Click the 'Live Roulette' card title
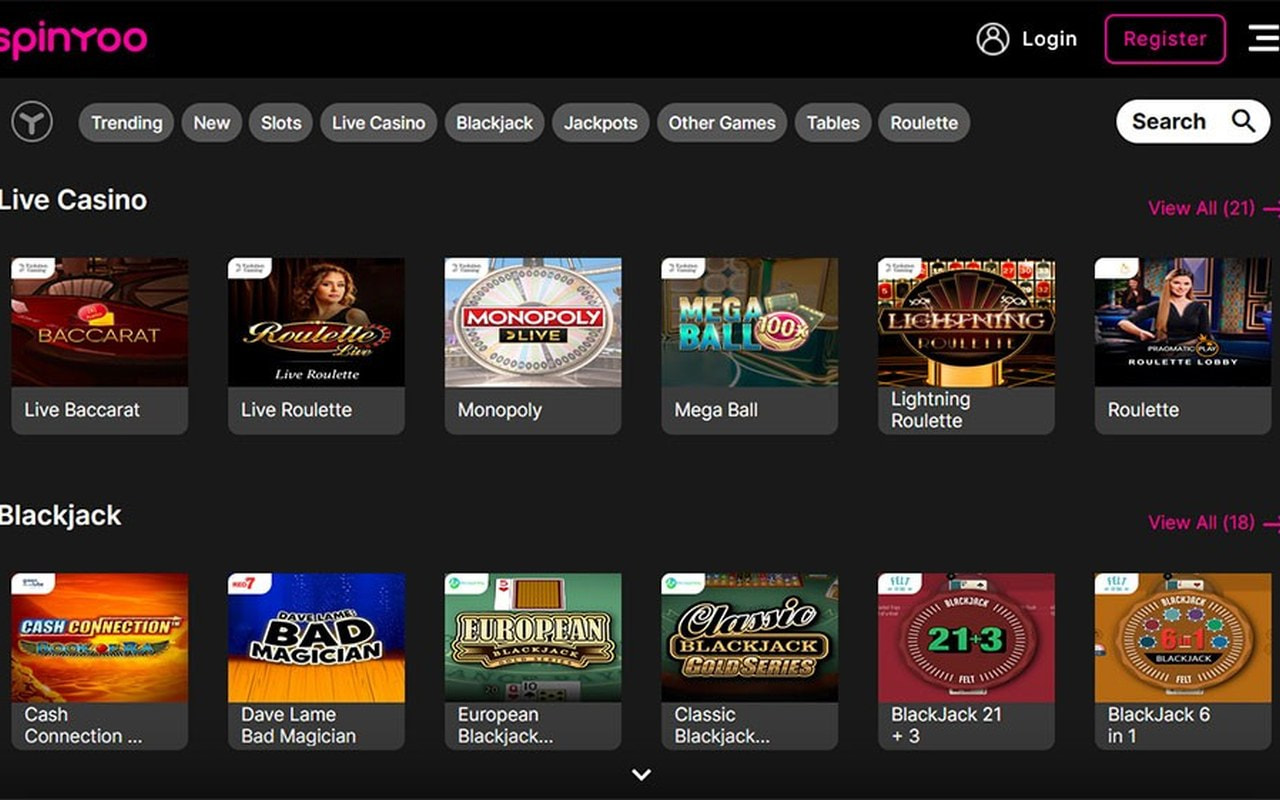 point(296,410)
